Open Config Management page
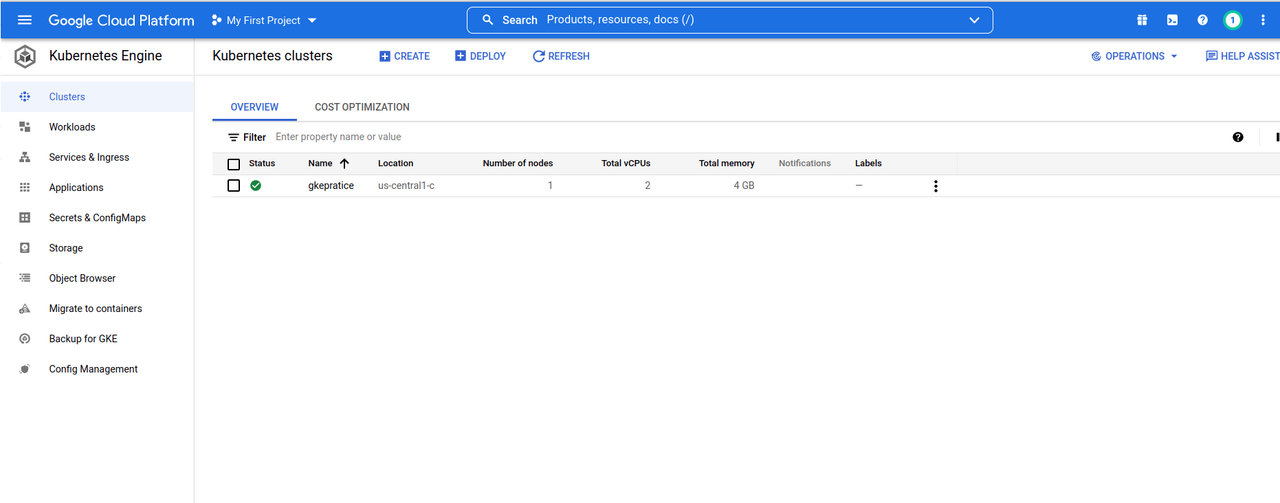 [x=93, y=369]
